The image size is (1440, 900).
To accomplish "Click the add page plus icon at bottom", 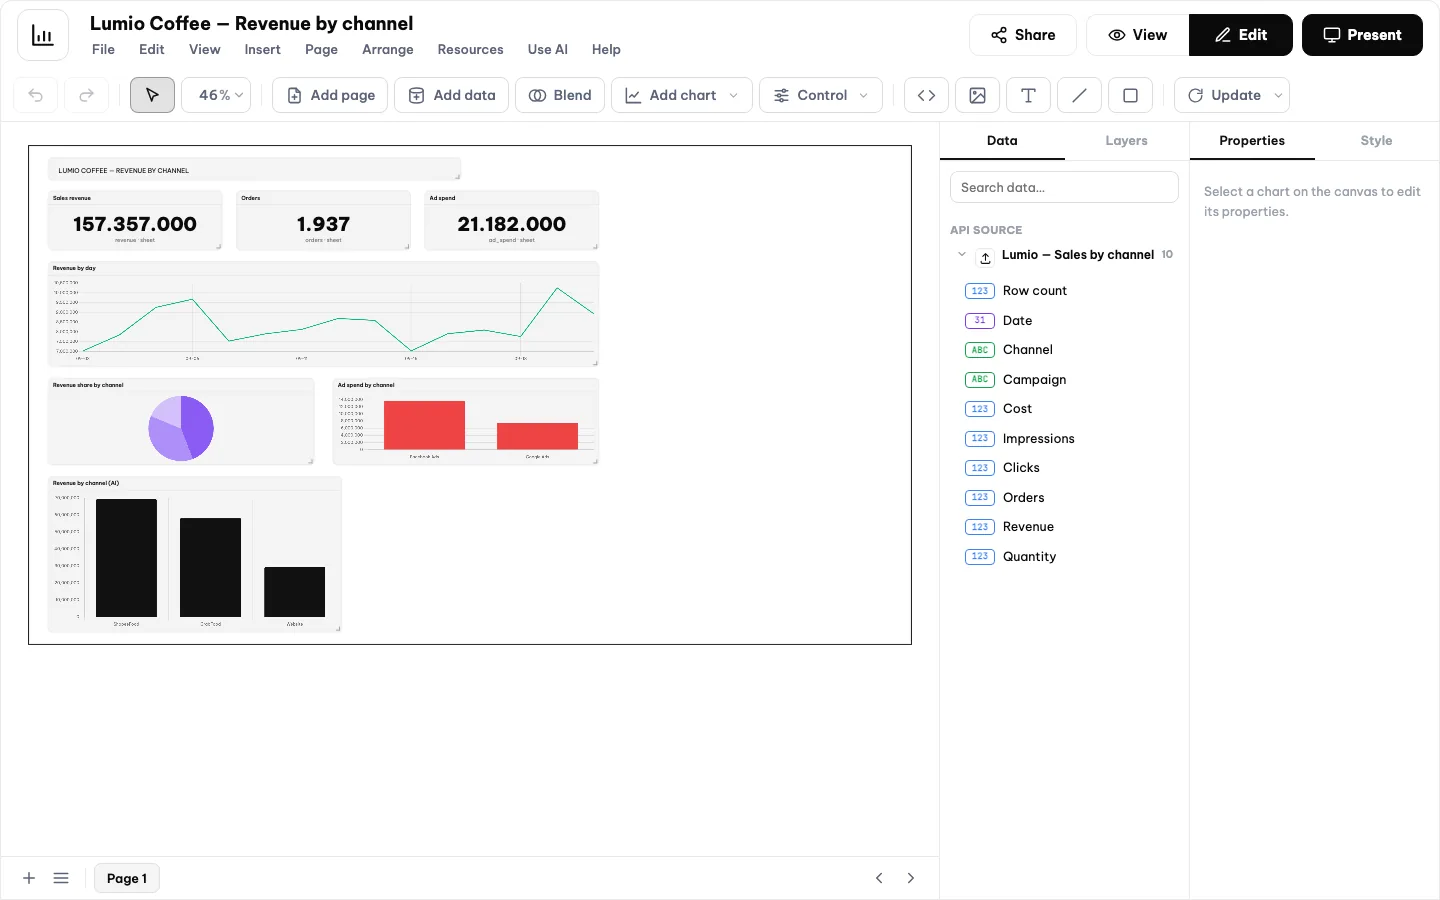I will coord(29,878).
